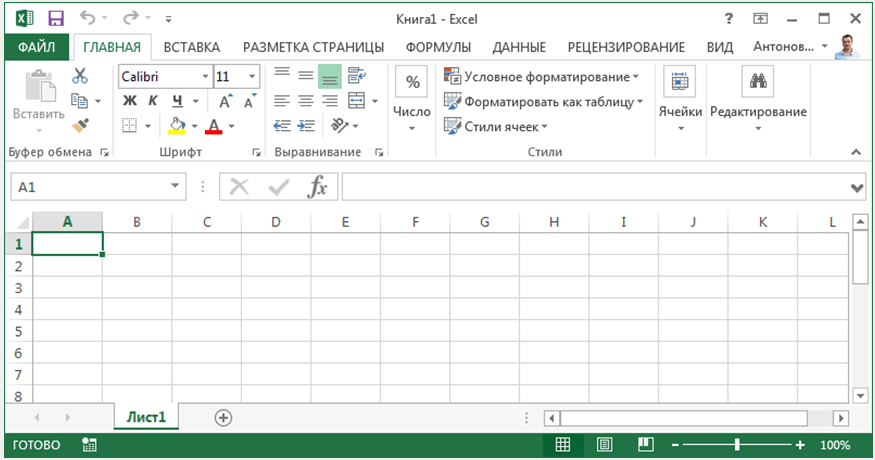Select the Format Painter brush icon
The image size is (875, 460).
pos(80,125)
